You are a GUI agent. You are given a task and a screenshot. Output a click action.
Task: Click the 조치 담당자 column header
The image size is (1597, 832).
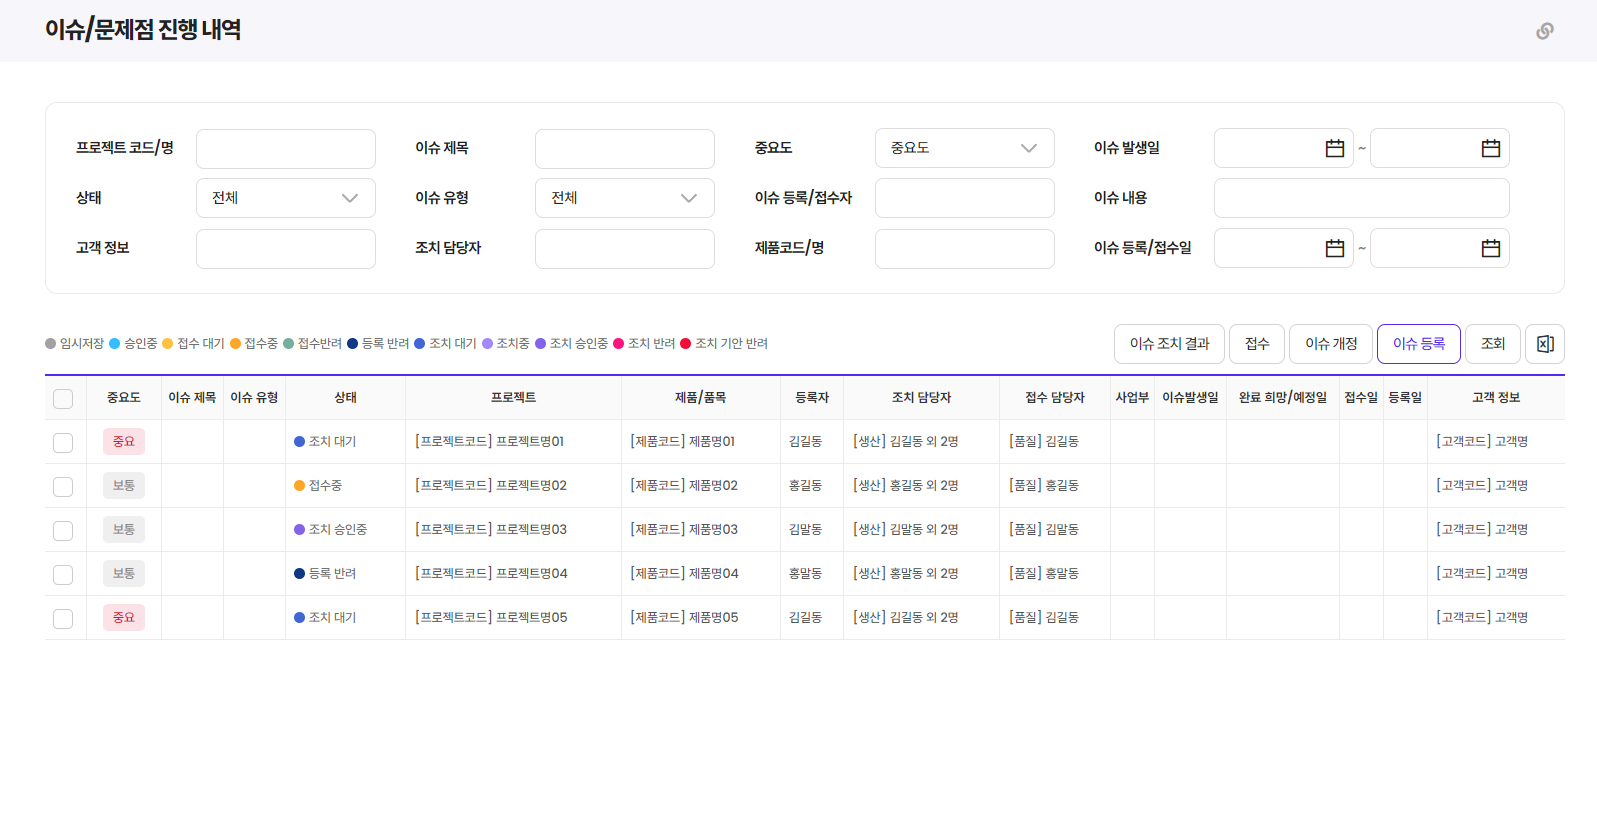tap(921, 398)
